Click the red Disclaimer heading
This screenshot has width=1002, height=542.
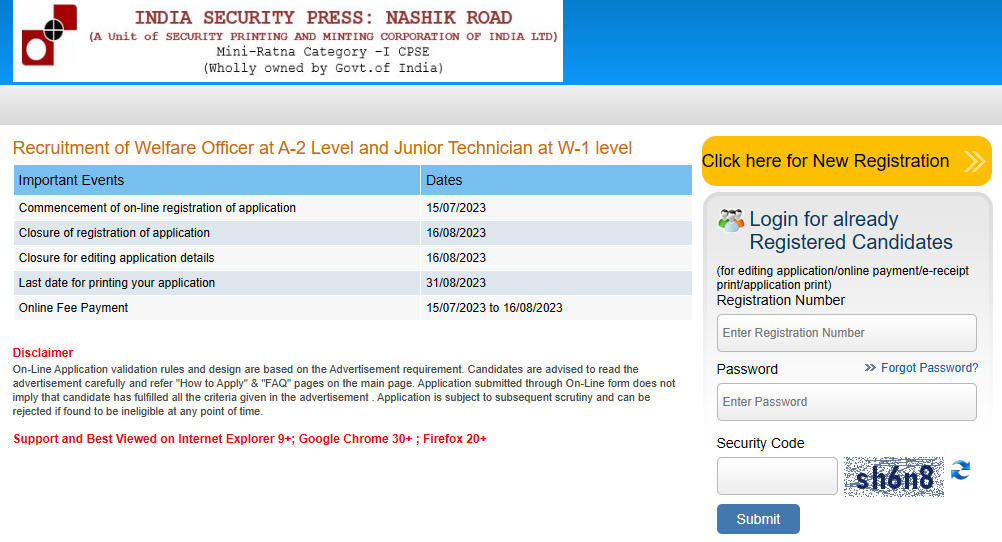(43, 353)
